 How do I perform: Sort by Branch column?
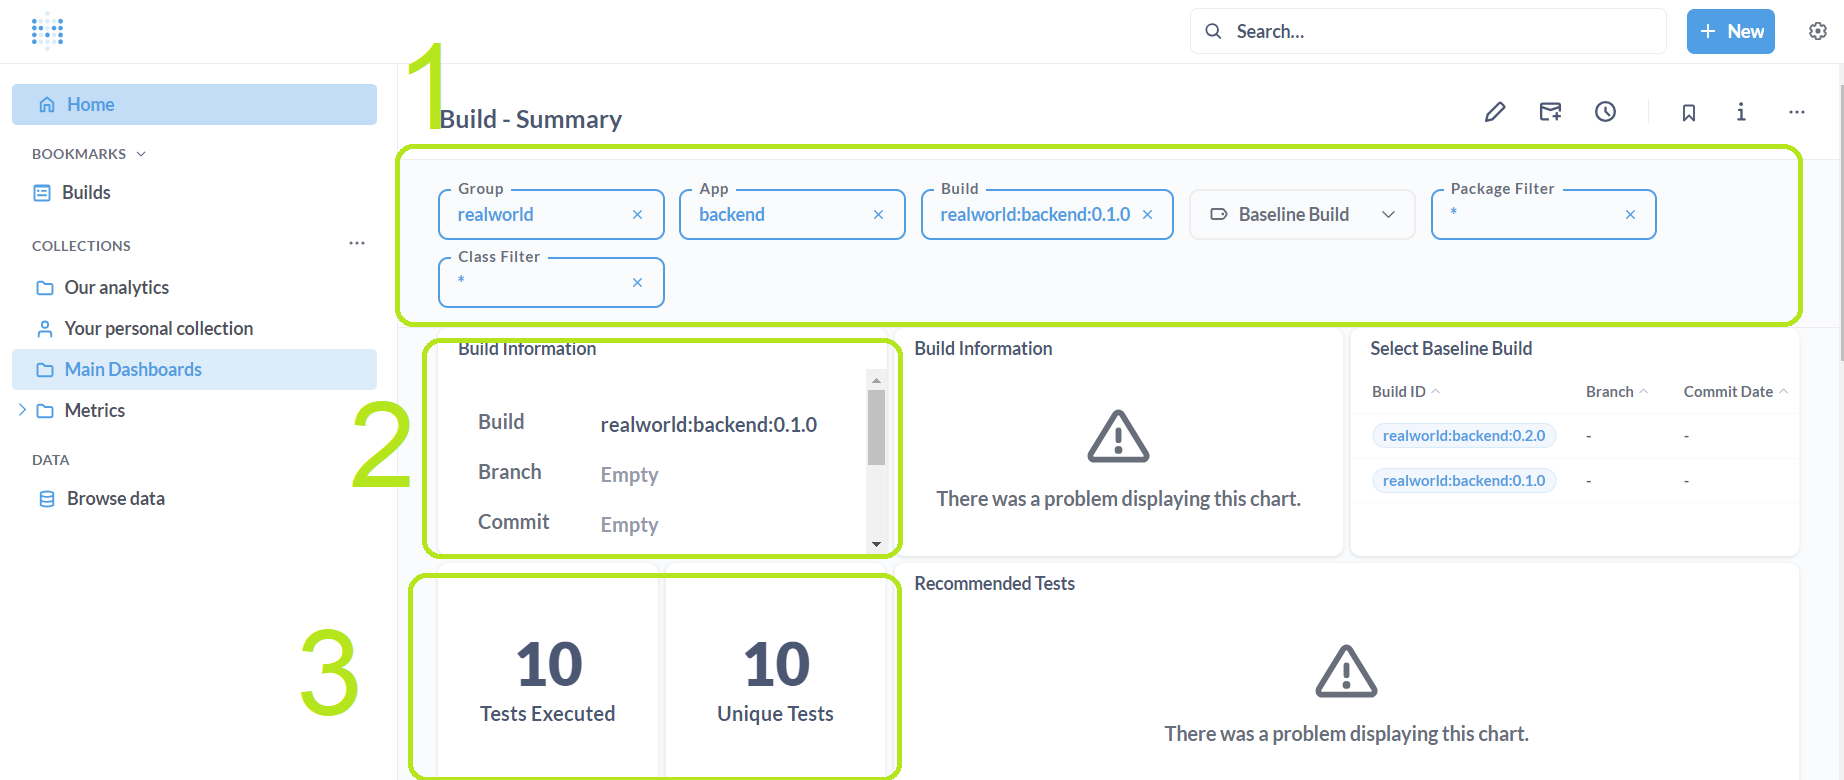1617,392
